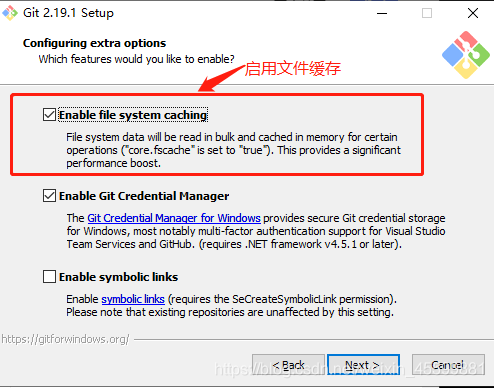The height and width of the screenshot is (388, 494).
Task: Minimize the Git Setup window
Action: 382,13
